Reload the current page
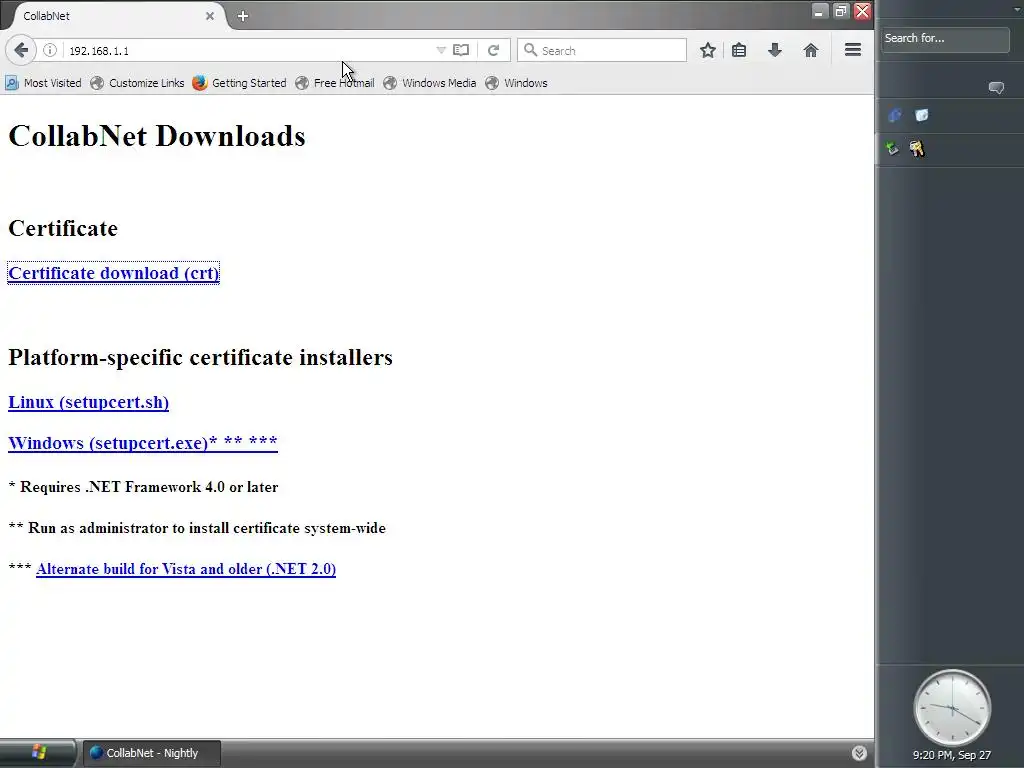 point(494,50)
